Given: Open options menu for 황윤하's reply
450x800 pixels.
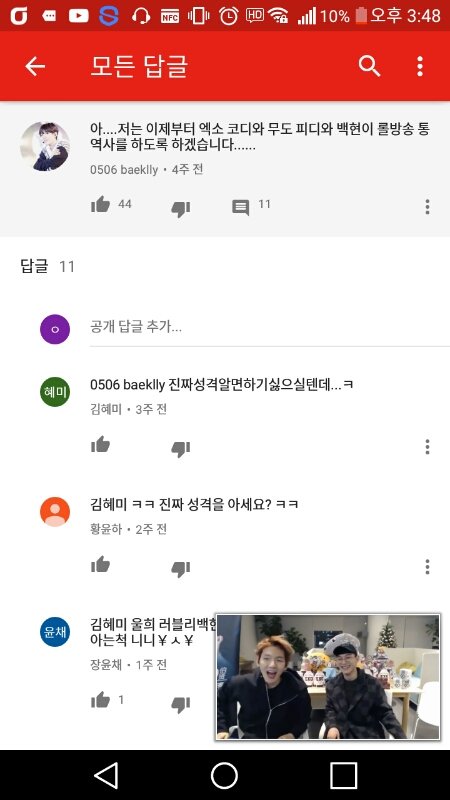Looking at the screenshot, I should pos(427,567).
